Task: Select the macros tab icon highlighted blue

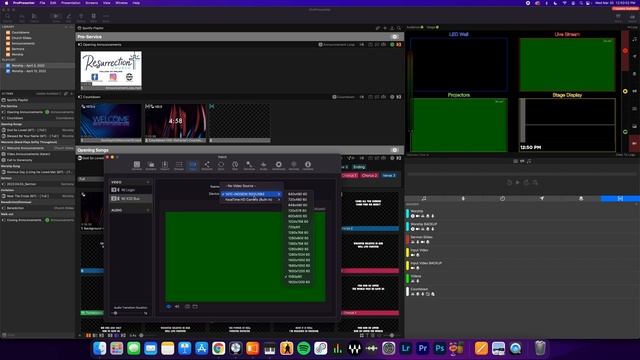Action: (620, 198)
